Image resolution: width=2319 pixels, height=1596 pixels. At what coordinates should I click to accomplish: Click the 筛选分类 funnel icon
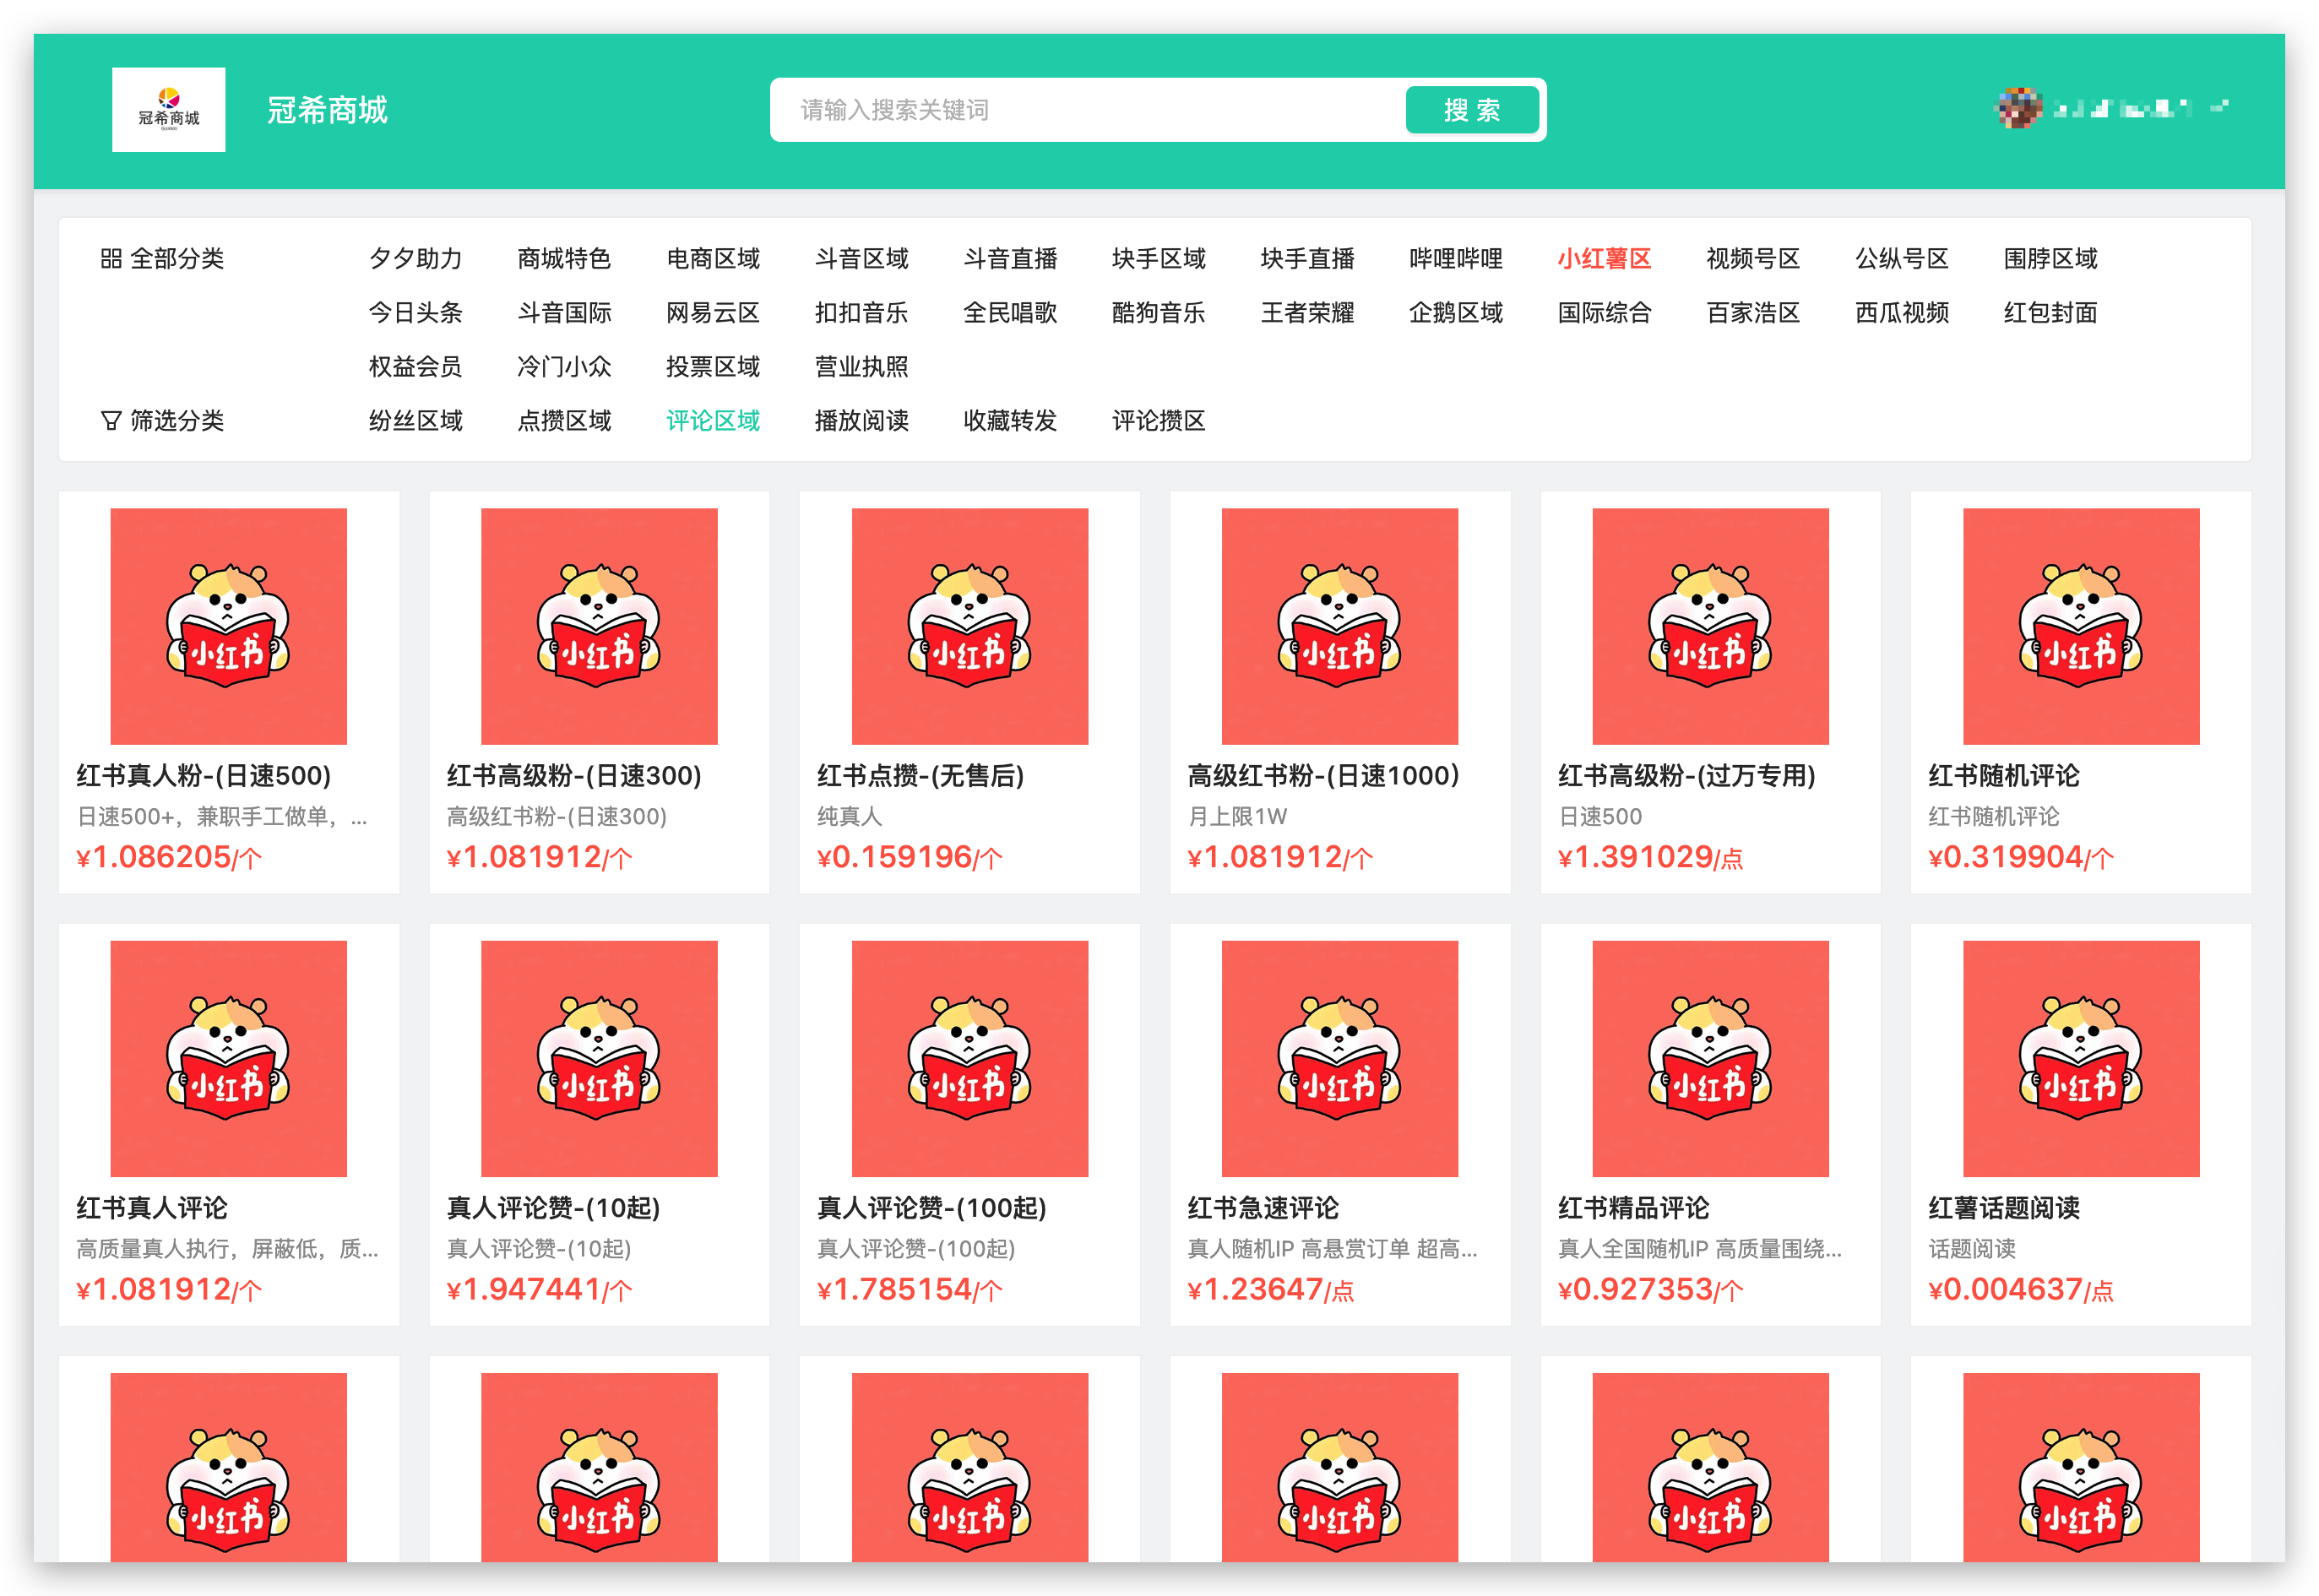click(x=111, y=421)
